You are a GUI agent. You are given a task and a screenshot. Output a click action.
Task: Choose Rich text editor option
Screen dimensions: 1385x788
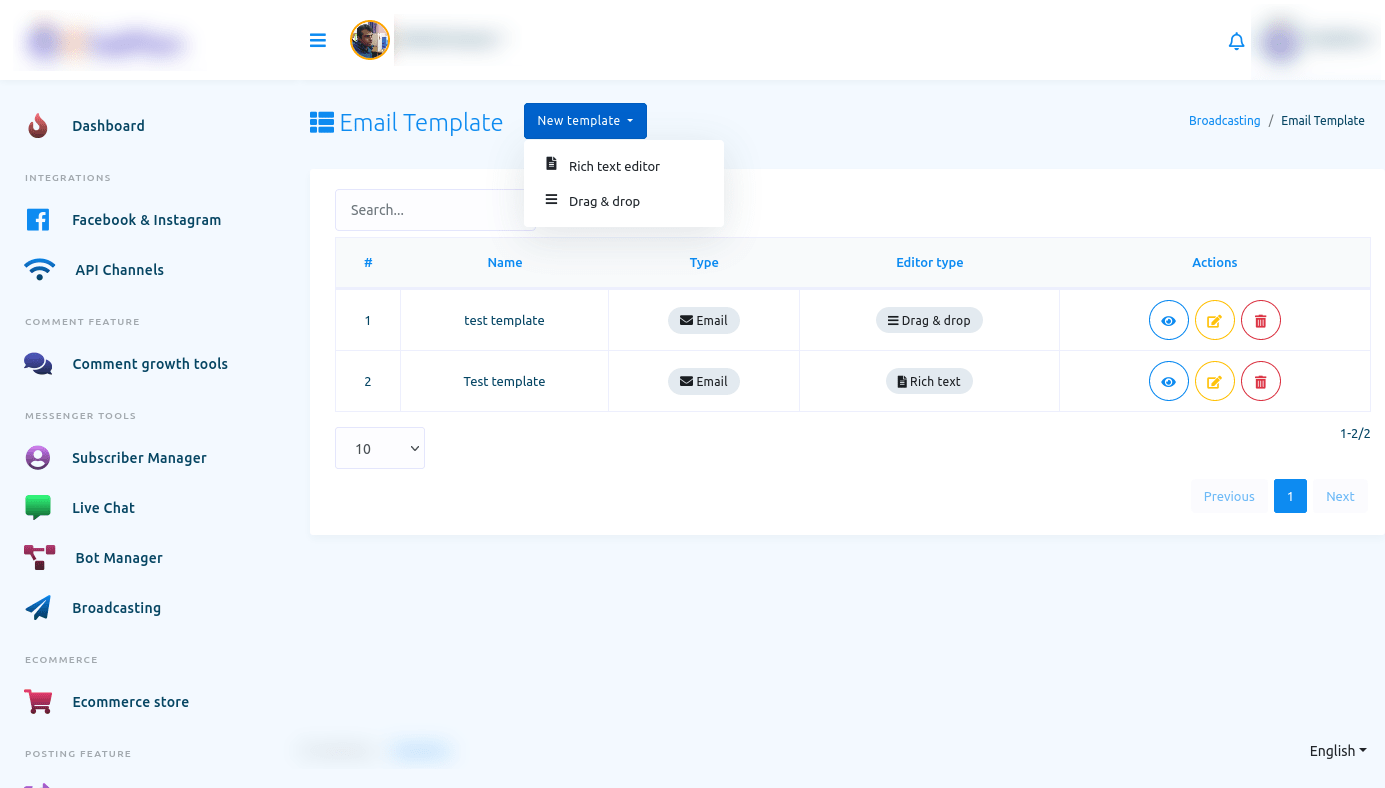coord(614,167)
